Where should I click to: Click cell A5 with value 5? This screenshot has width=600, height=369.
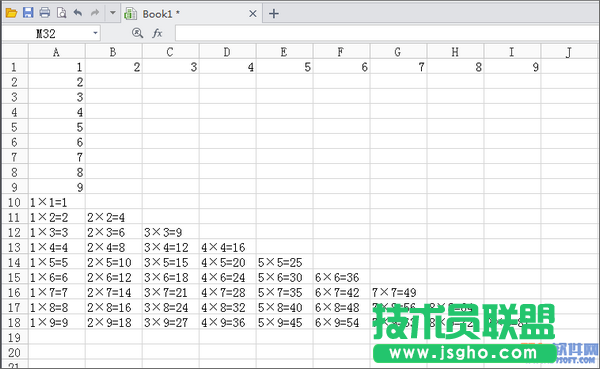(x=57, y=127)
